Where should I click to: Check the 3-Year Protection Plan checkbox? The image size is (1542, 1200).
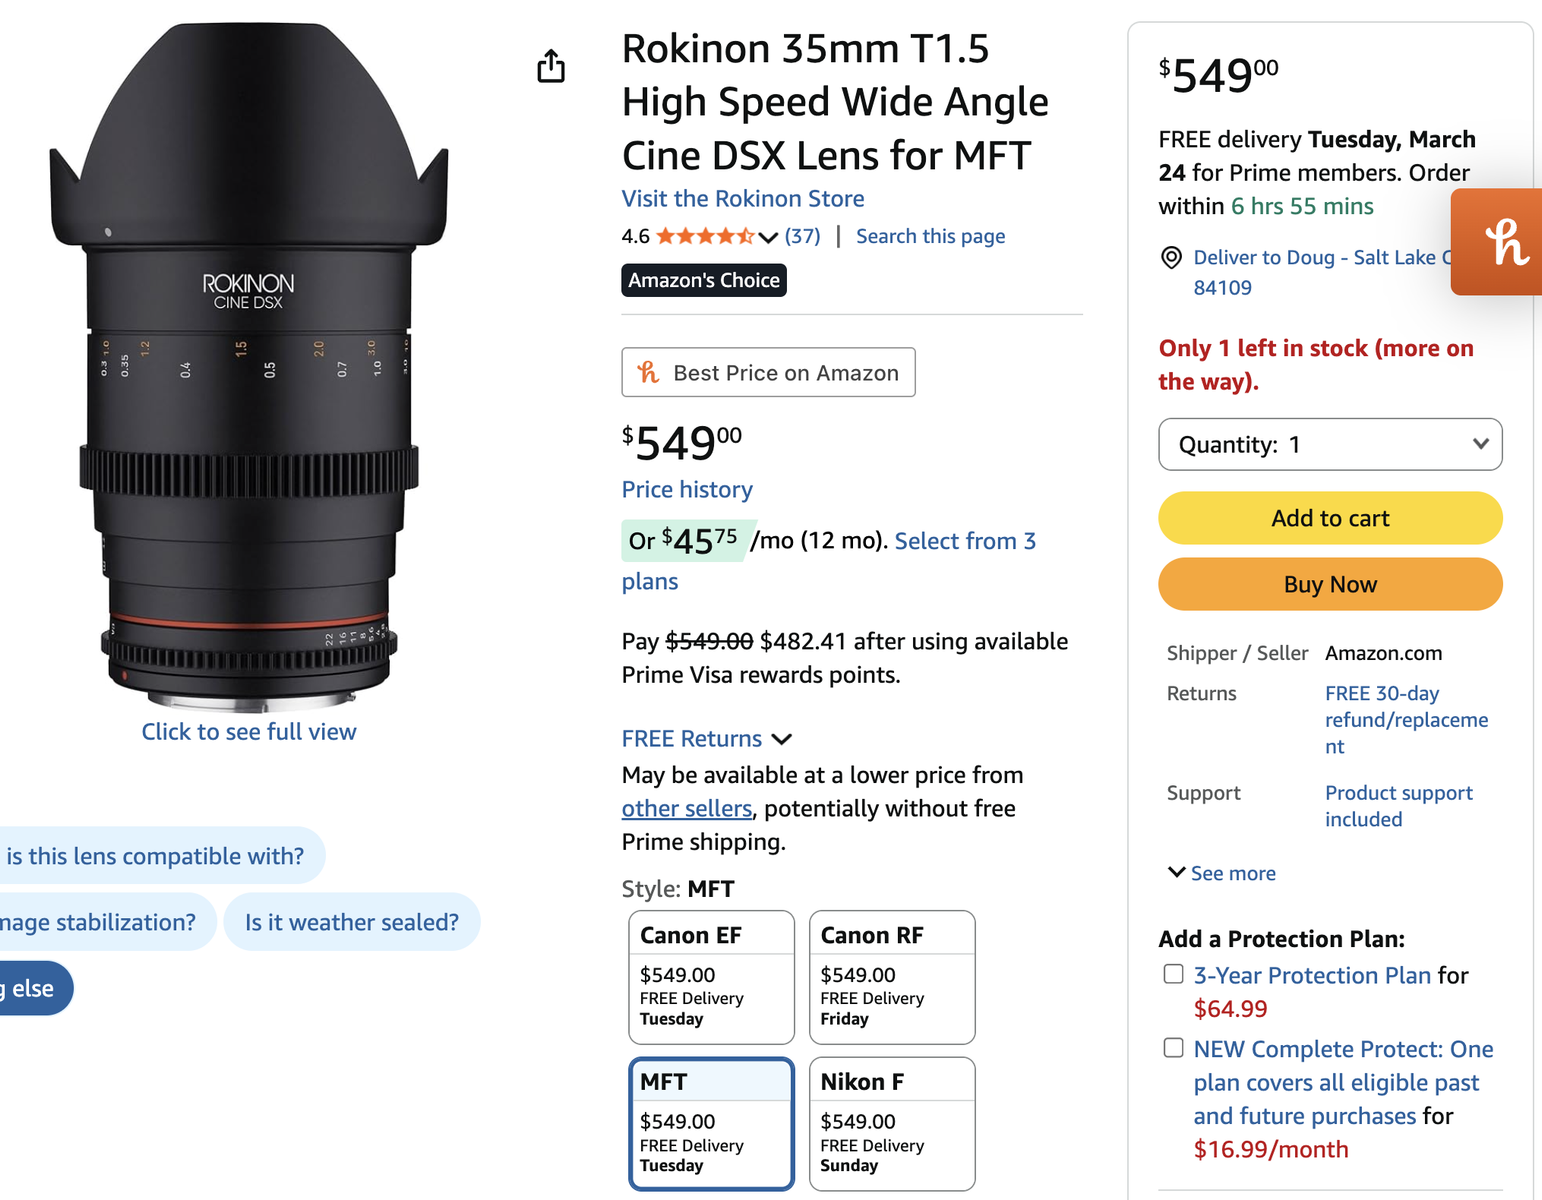pyautogui.click(x=1174, y=974)
